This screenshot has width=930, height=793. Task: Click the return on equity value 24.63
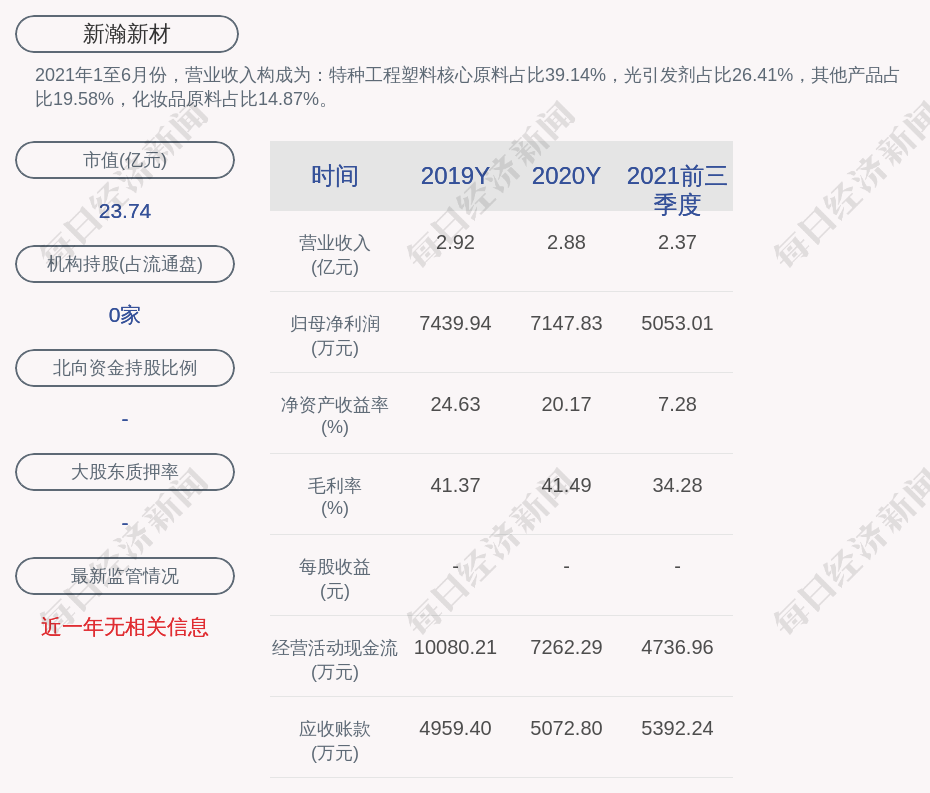[455, 405]
